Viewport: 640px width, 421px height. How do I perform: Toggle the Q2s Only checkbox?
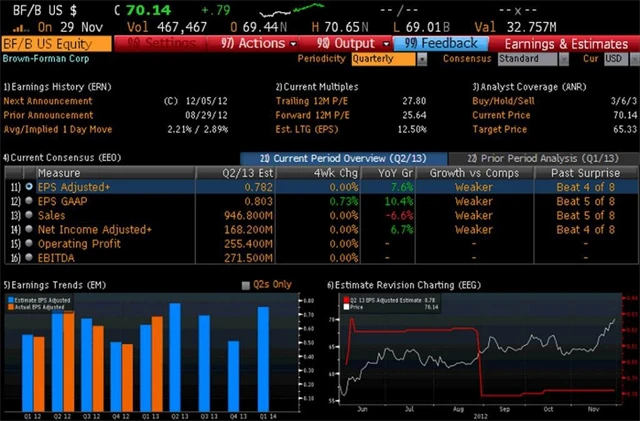coord(246,285)
